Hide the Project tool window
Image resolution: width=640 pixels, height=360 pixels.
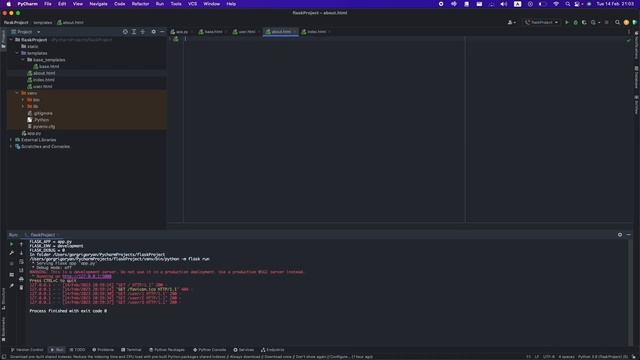tap(162, 31)
